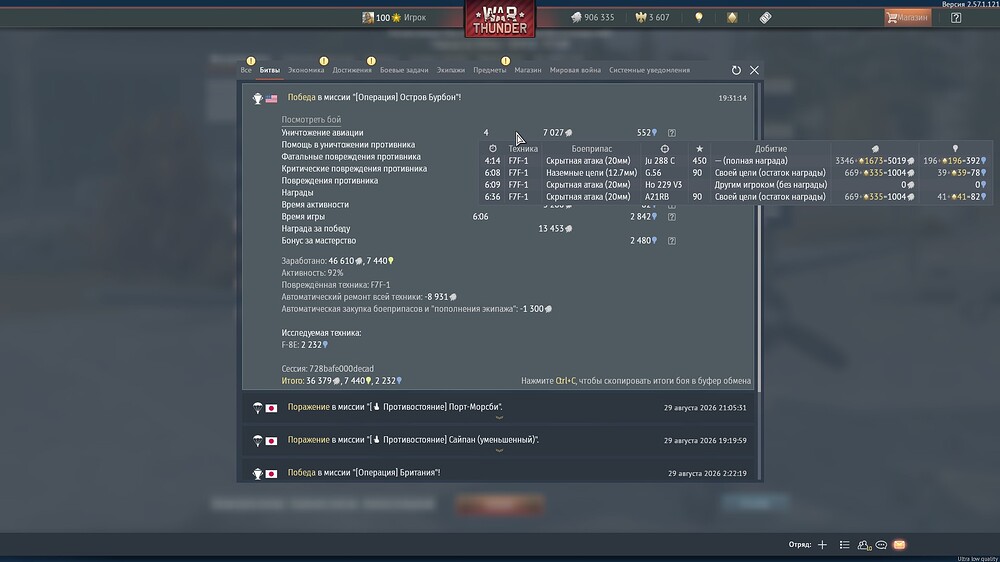Click help icon on Бонус за мастерство row
1000x562 pixels.
(672, 241)
